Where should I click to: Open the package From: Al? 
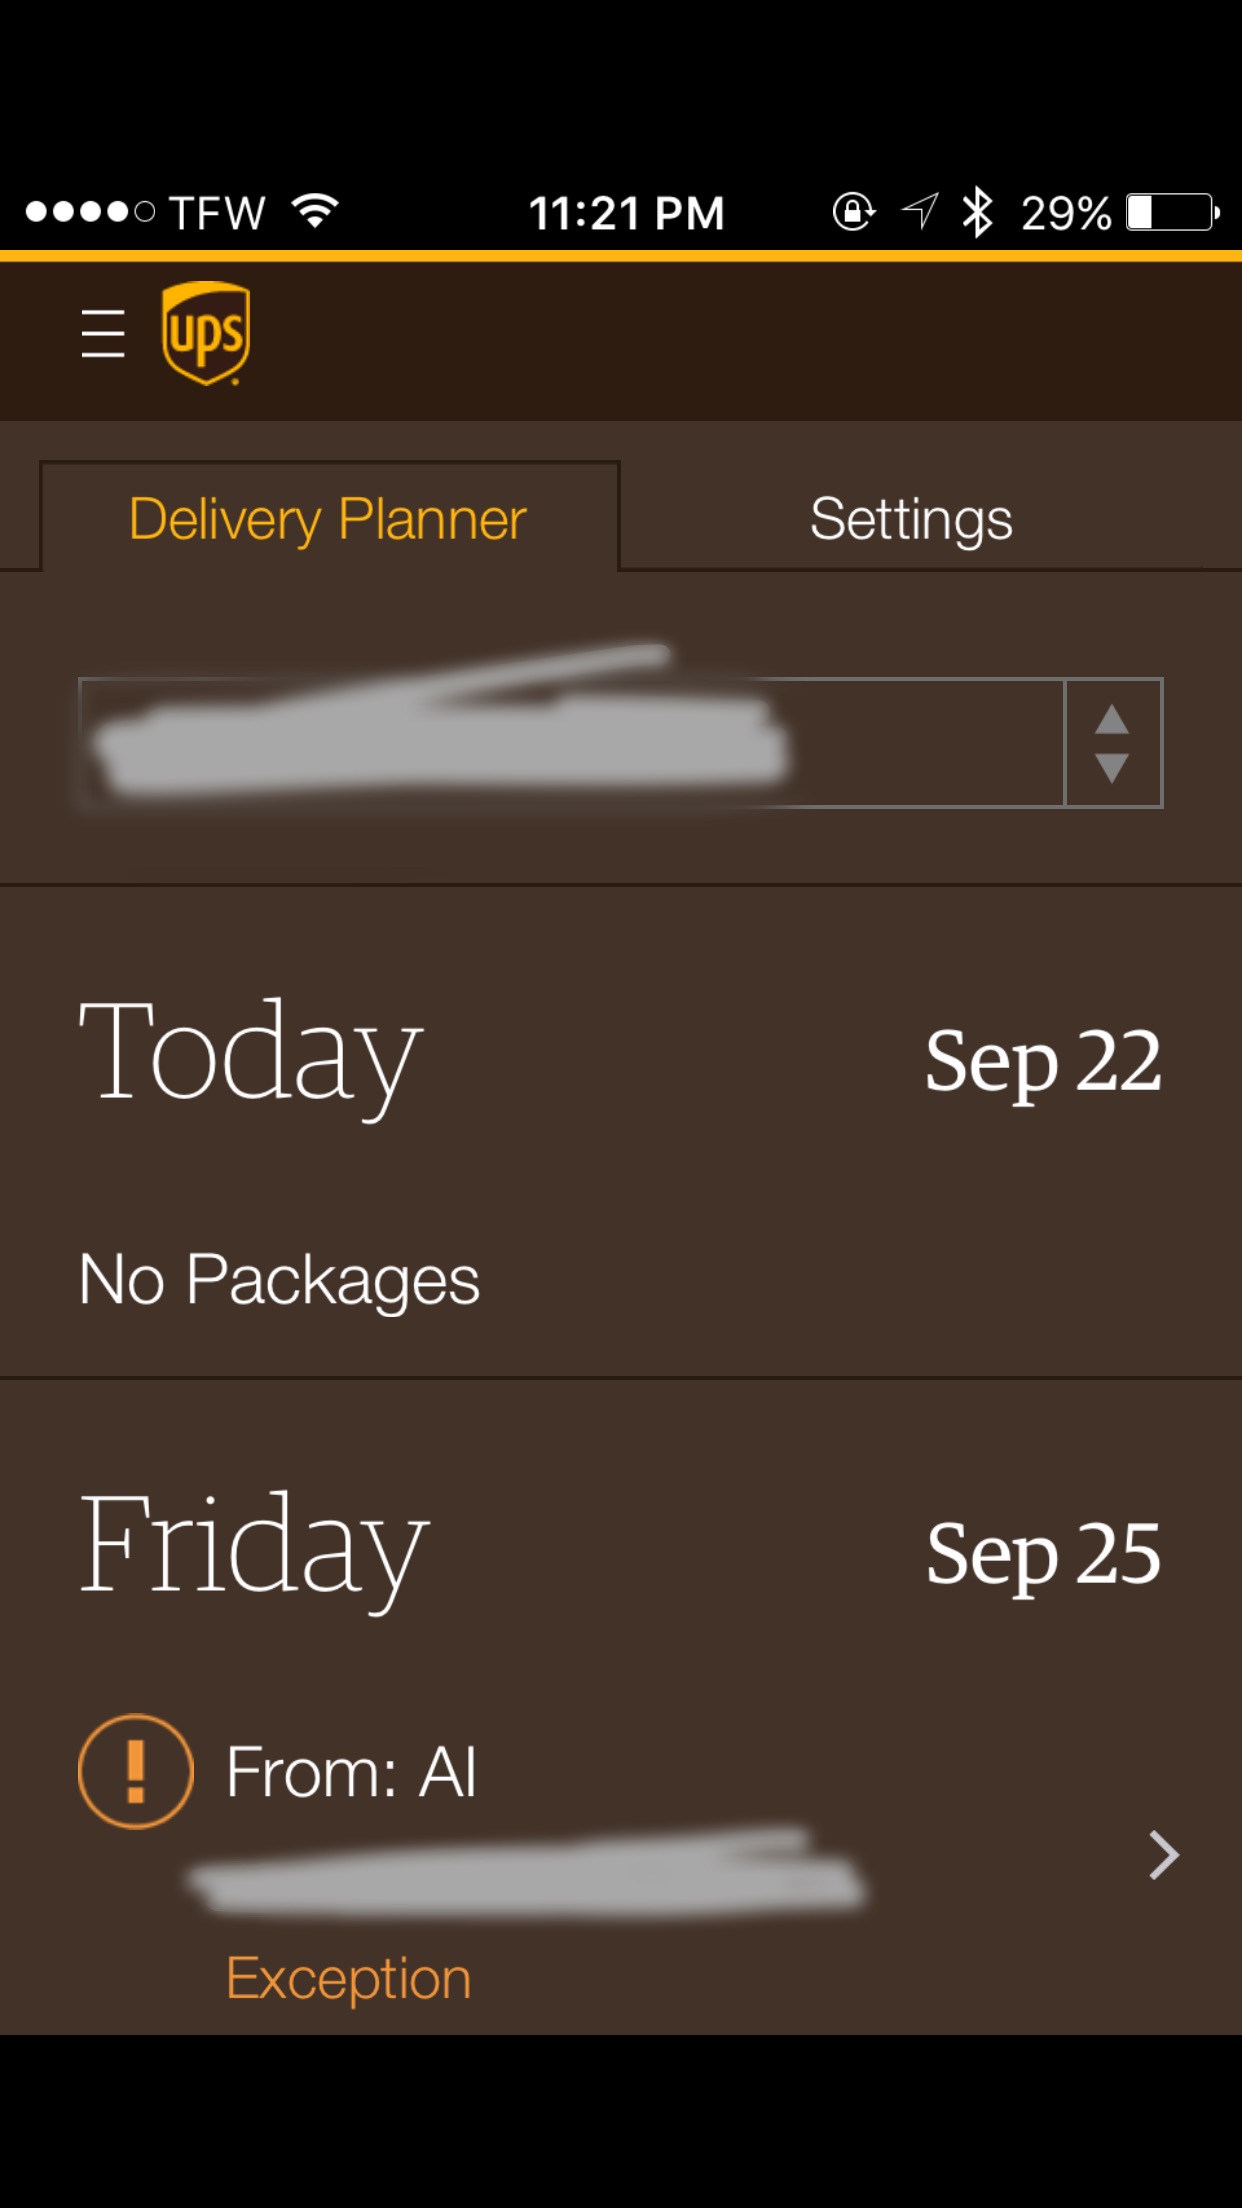[351, 1773]
